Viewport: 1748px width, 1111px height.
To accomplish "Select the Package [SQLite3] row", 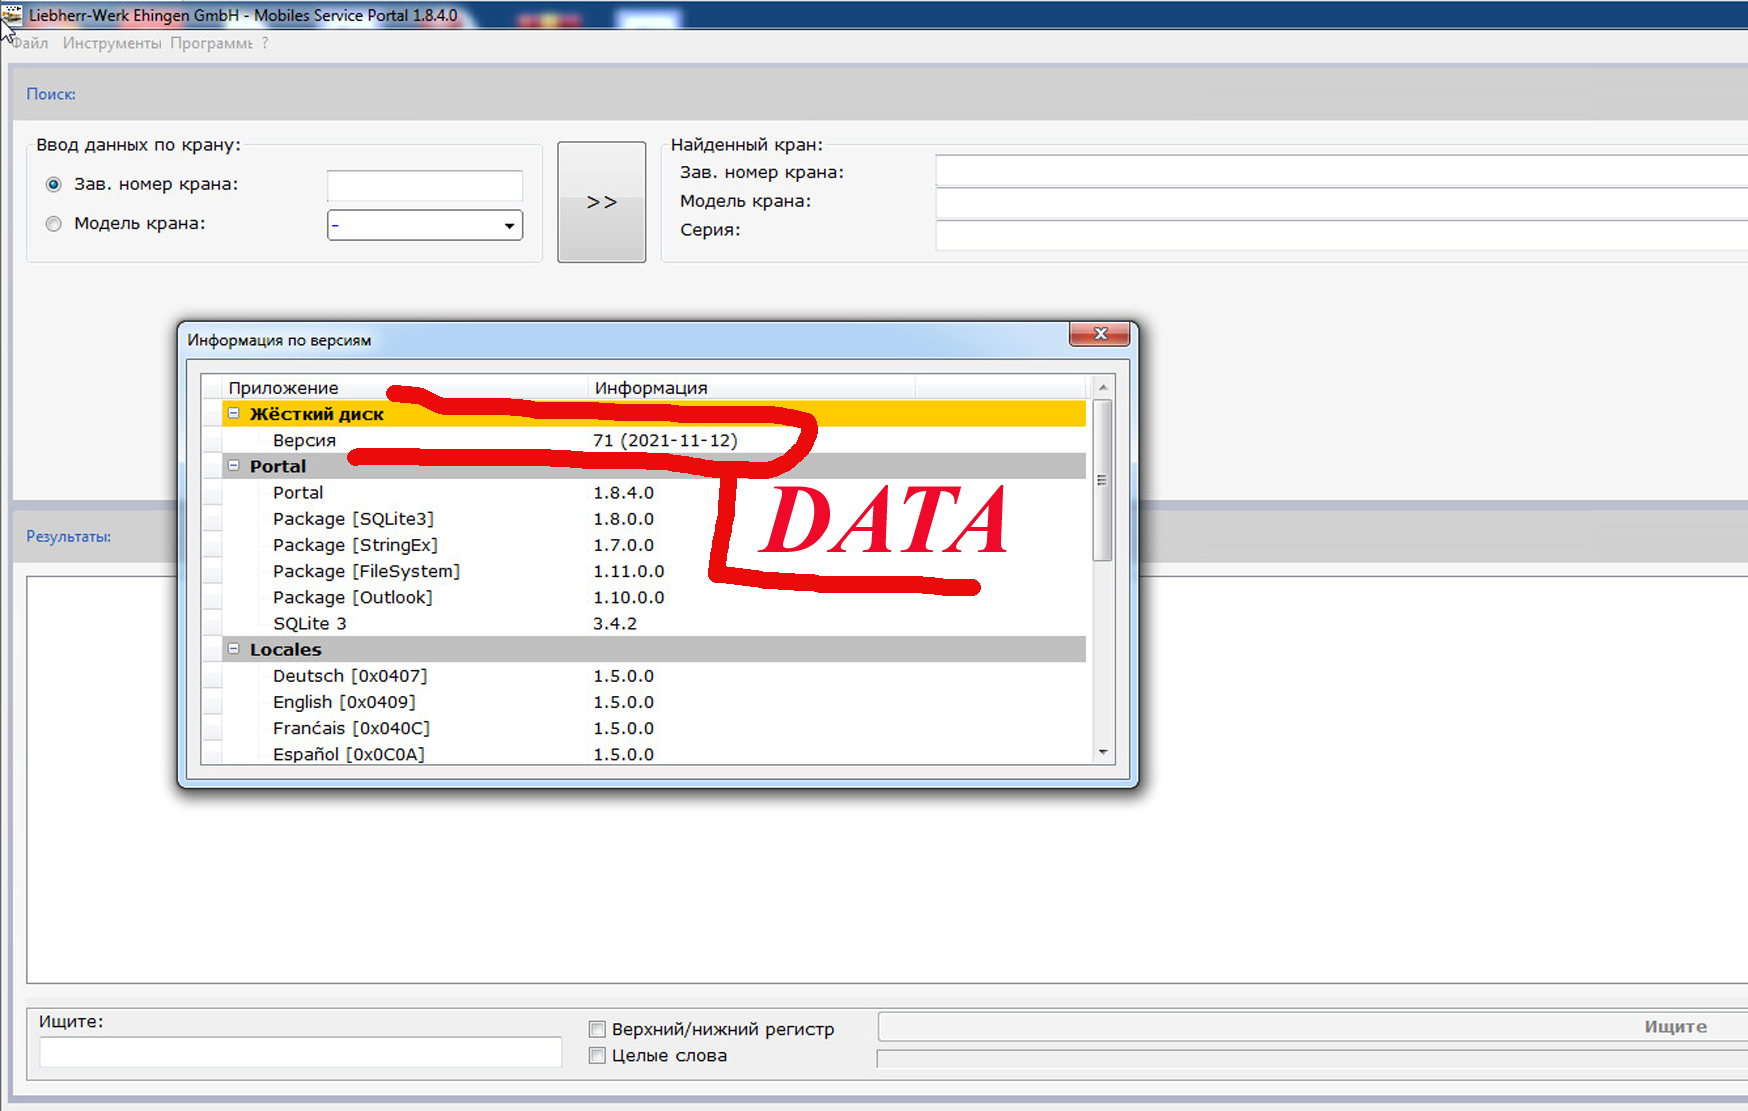I will tap(353, 519).
